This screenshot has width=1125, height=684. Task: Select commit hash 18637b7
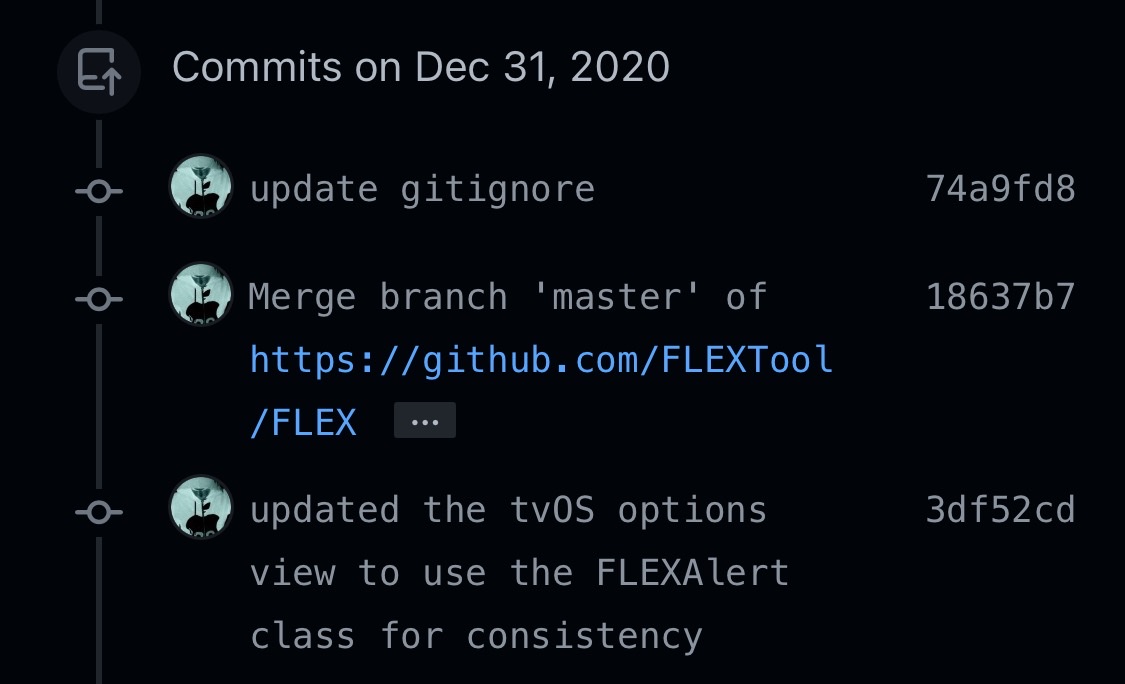pyautogui.click(x=1000, y=297)
